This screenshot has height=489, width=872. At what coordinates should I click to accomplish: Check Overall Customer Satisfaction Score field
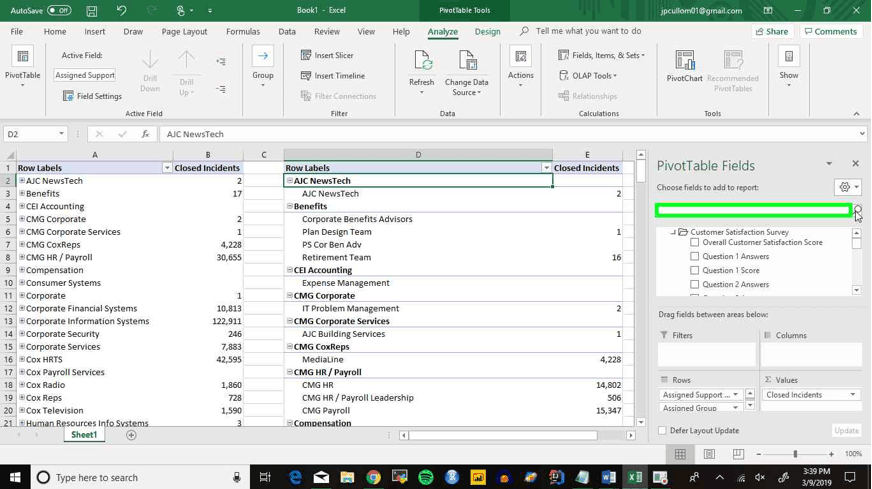[695, 243]
